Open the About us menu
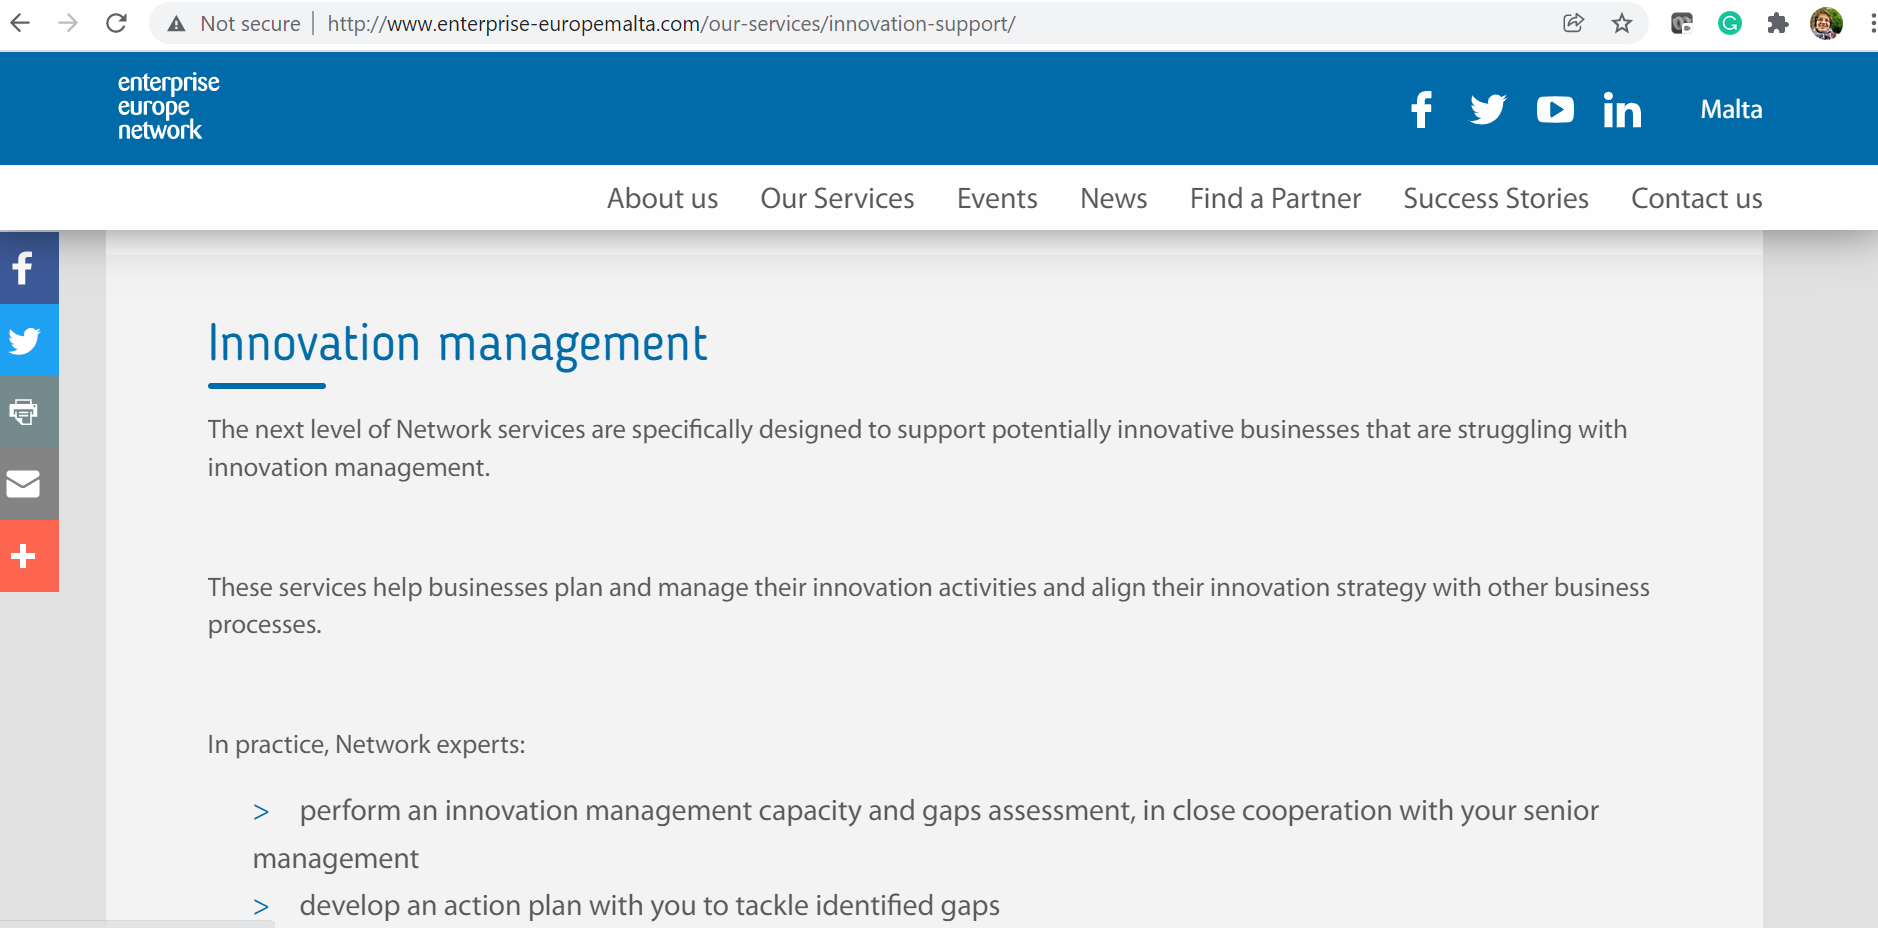This screenshot has height=928, width=1878. point(662,198)
